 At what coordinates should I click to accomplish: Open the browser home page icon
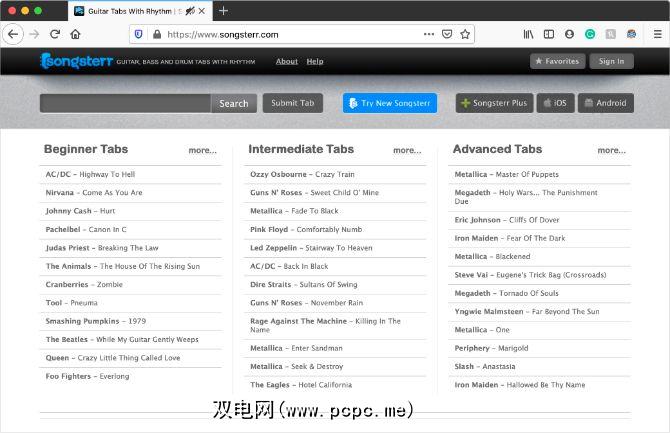tap(75, 34)
